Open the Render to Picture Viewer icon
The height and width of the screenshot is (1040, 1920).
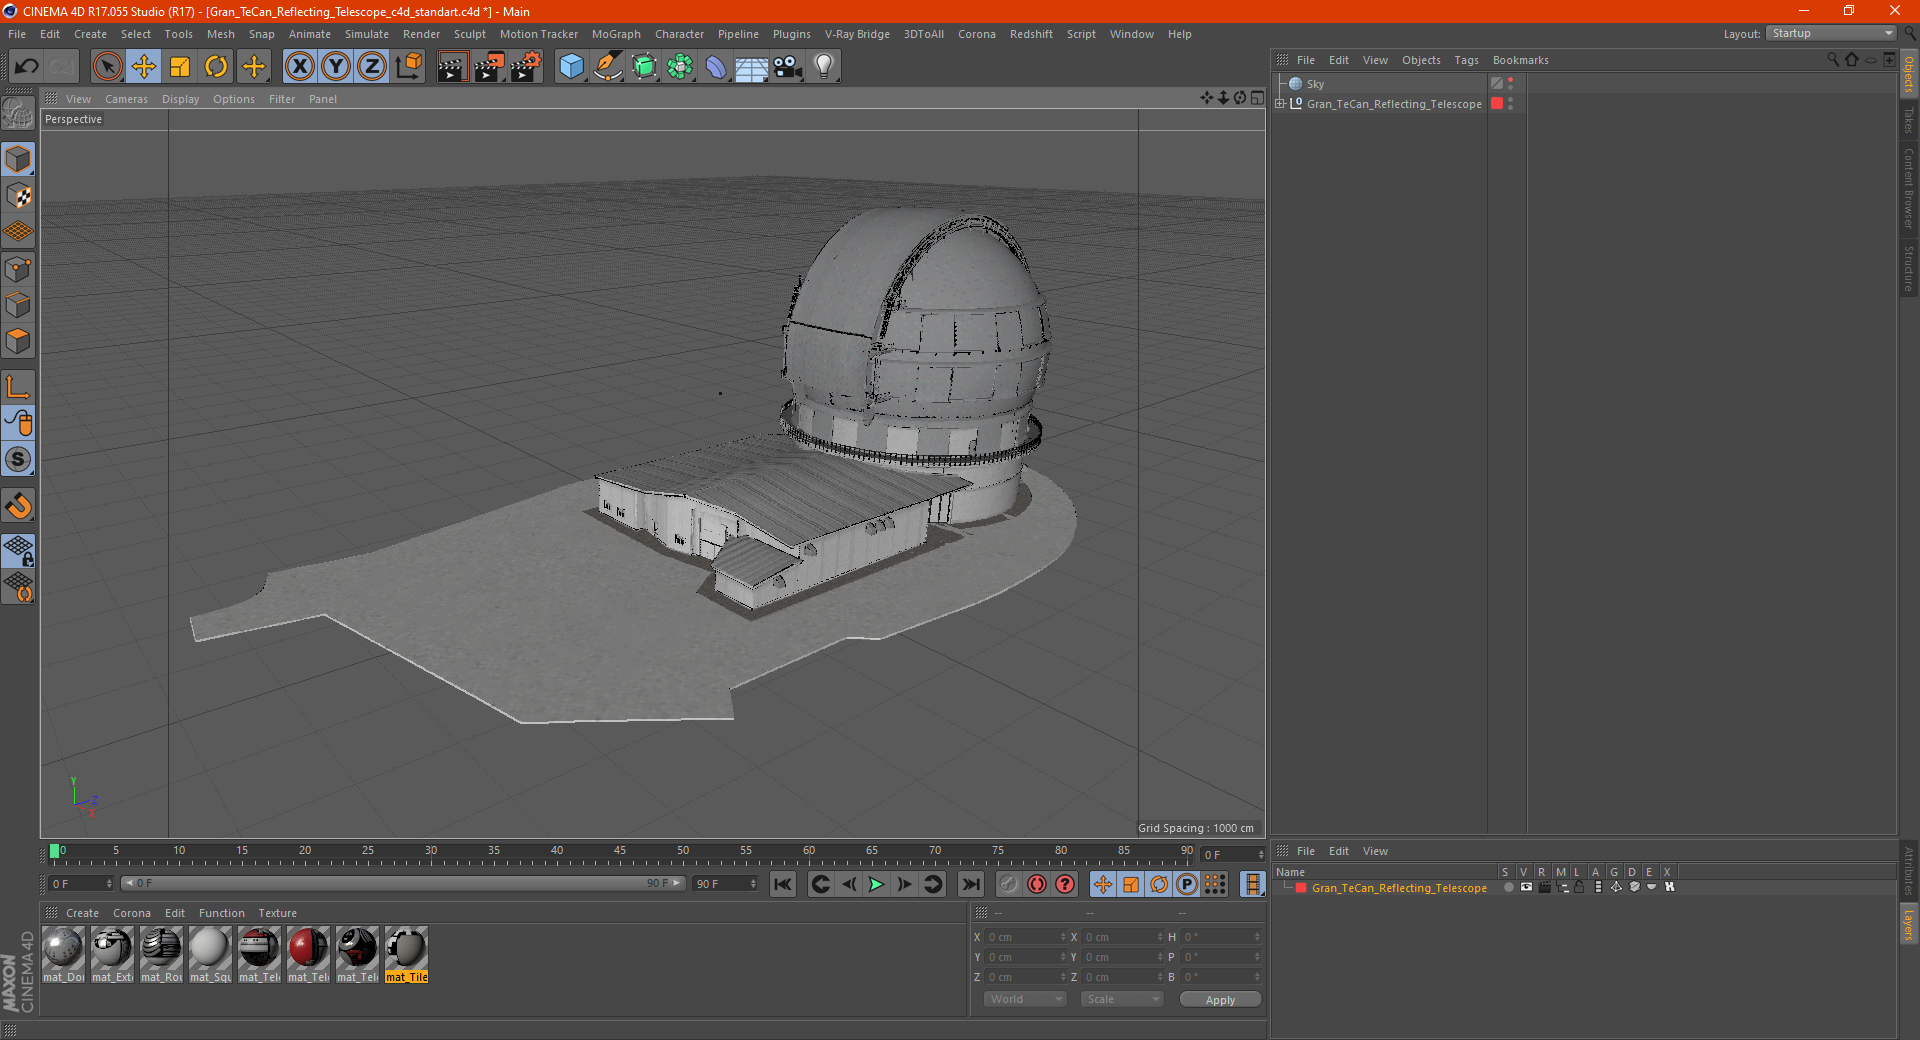tap(489, 67)
